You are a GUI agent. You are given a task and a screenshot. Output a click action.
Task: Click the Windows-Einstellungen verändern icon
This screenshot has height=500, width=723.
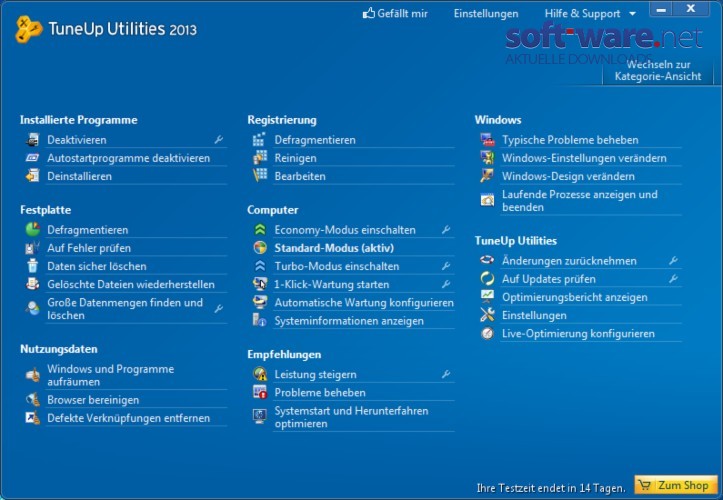pos(487,158)
